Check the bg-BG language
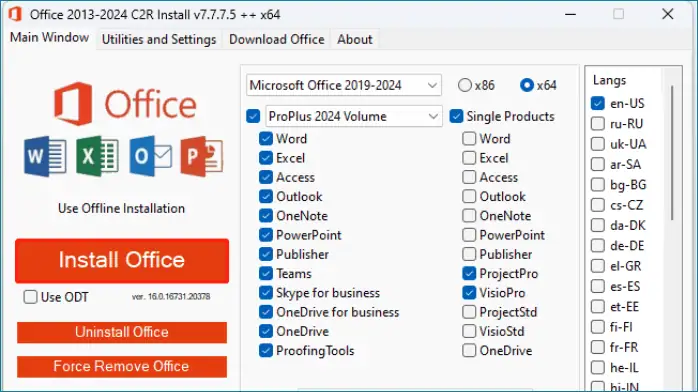The width and height of the screenshot is (698, 392). point(597,185)
